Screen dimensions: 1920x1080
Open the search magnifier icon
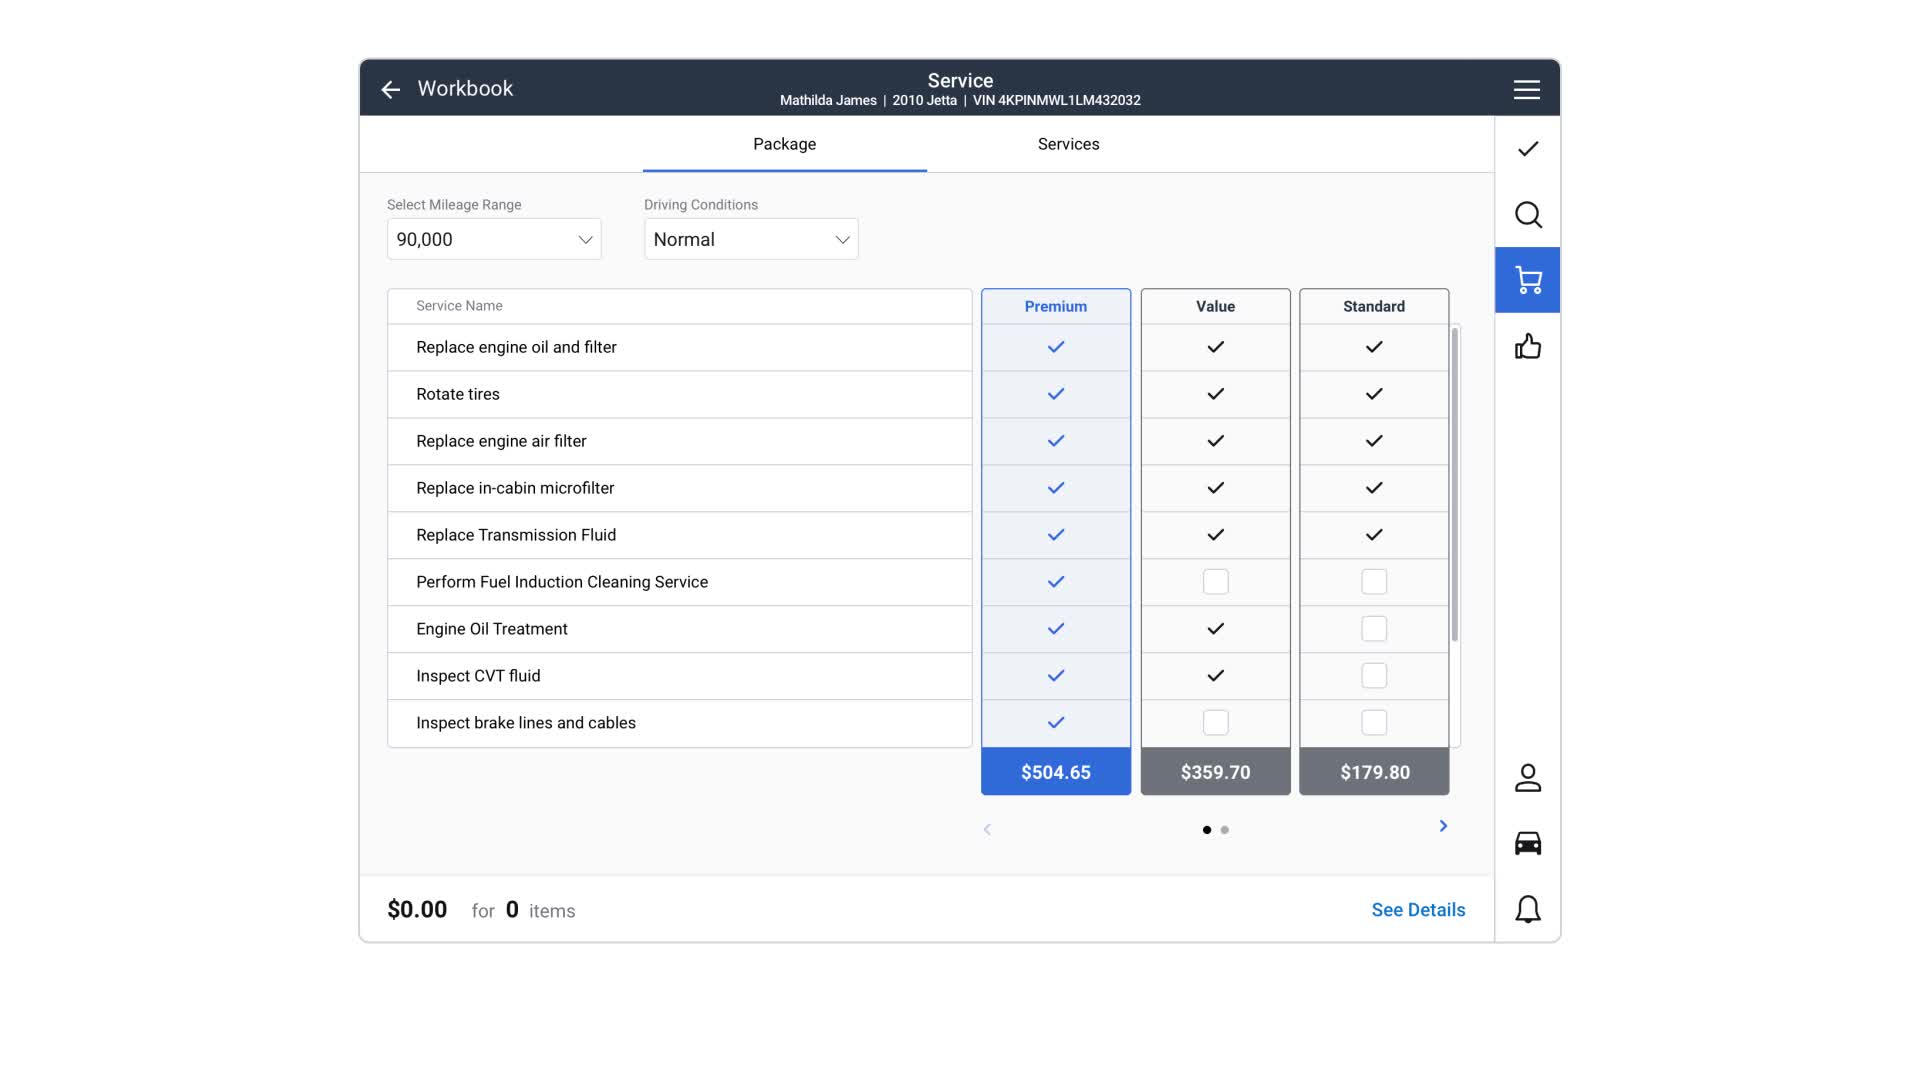(x=1527, y=215)
